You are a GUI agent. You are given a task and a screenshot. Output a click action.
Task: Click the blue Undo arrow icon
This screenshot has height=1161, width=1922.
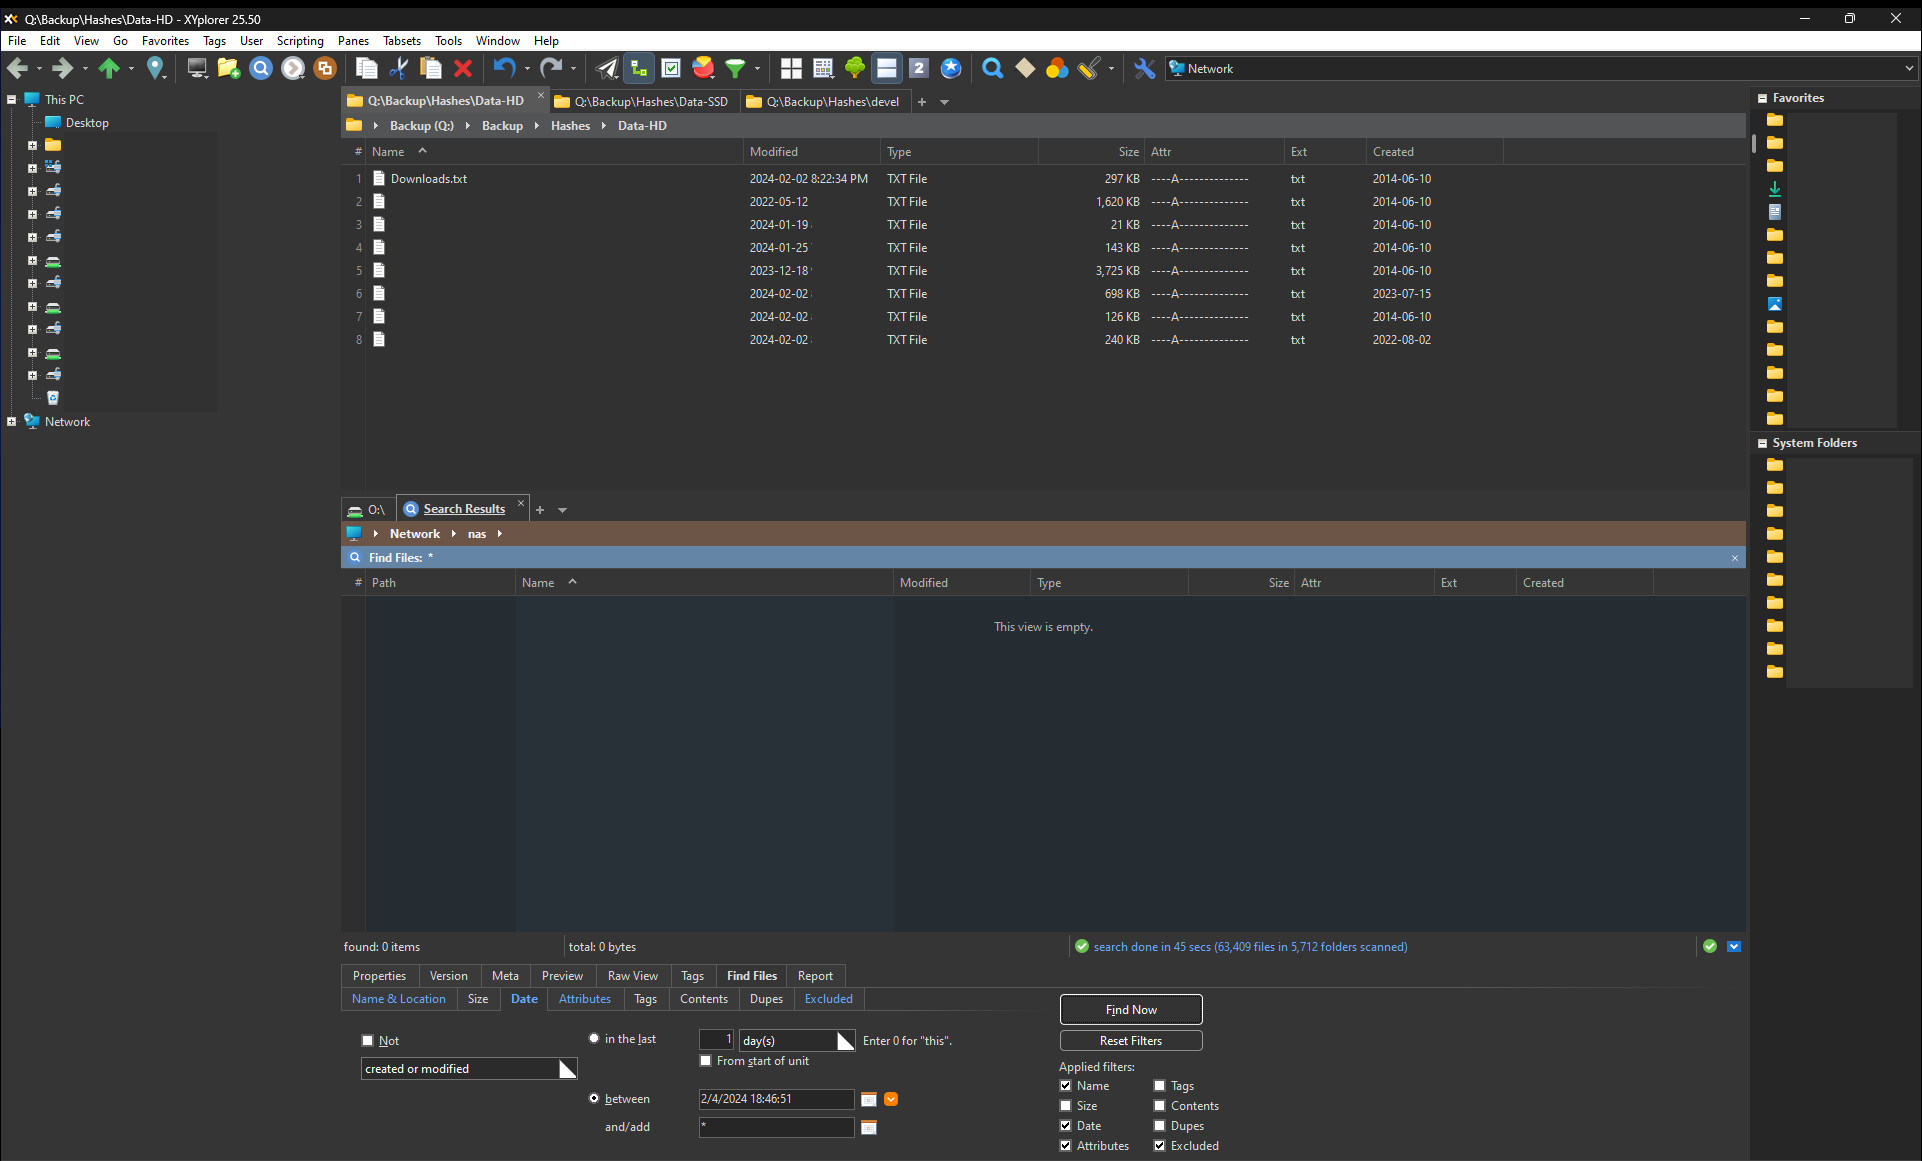[504, 68]
